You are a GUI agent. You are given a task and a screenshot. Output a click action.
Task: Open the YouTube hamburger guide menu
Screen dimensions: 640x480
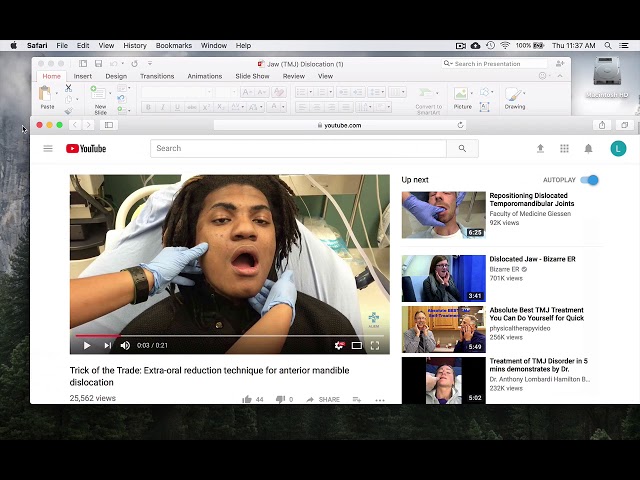tap(48, 149)
